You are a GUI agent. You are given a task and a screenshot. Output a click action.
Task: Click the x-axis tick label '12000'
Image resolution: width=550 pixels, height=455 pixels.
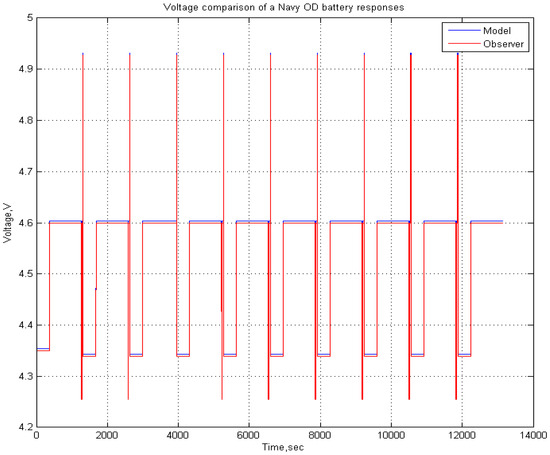click(x=462, y=435)
